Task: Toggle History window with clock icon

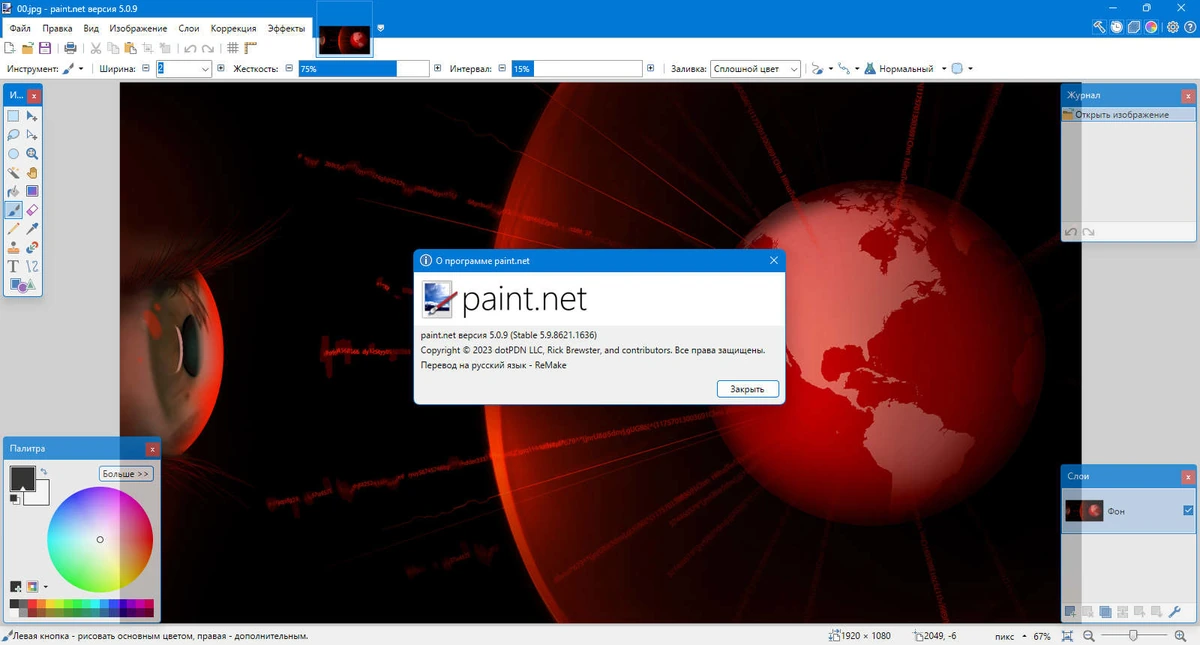Action: pos(1117,27)
